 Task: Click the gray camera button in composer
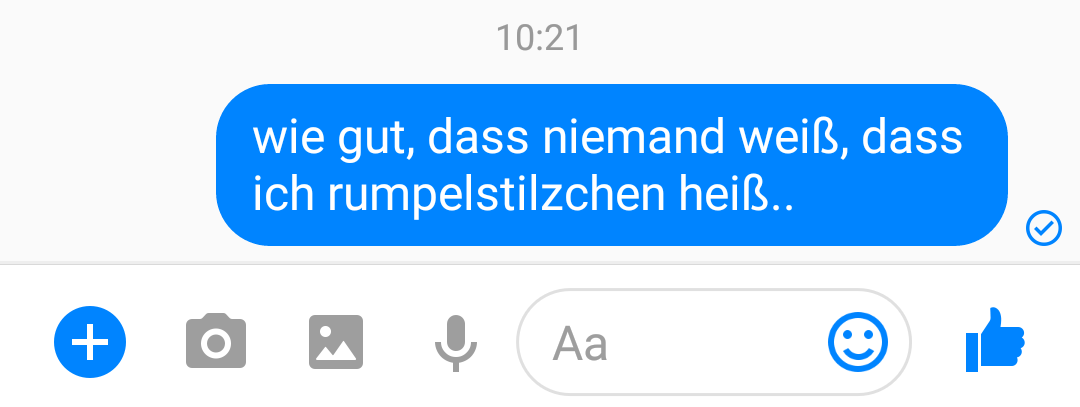(x=216, y=341)
